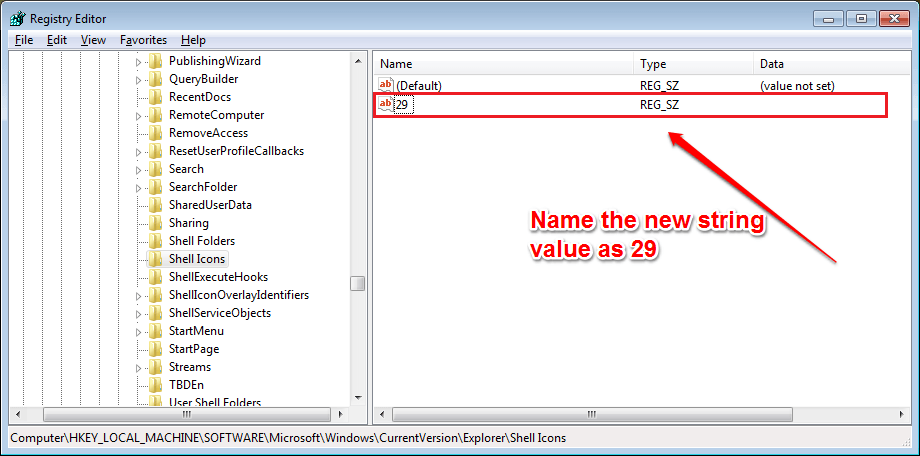The width and height of the screenshot is (920, 456).
Task: Select the StartPage key label
Action: coord(194,349)
